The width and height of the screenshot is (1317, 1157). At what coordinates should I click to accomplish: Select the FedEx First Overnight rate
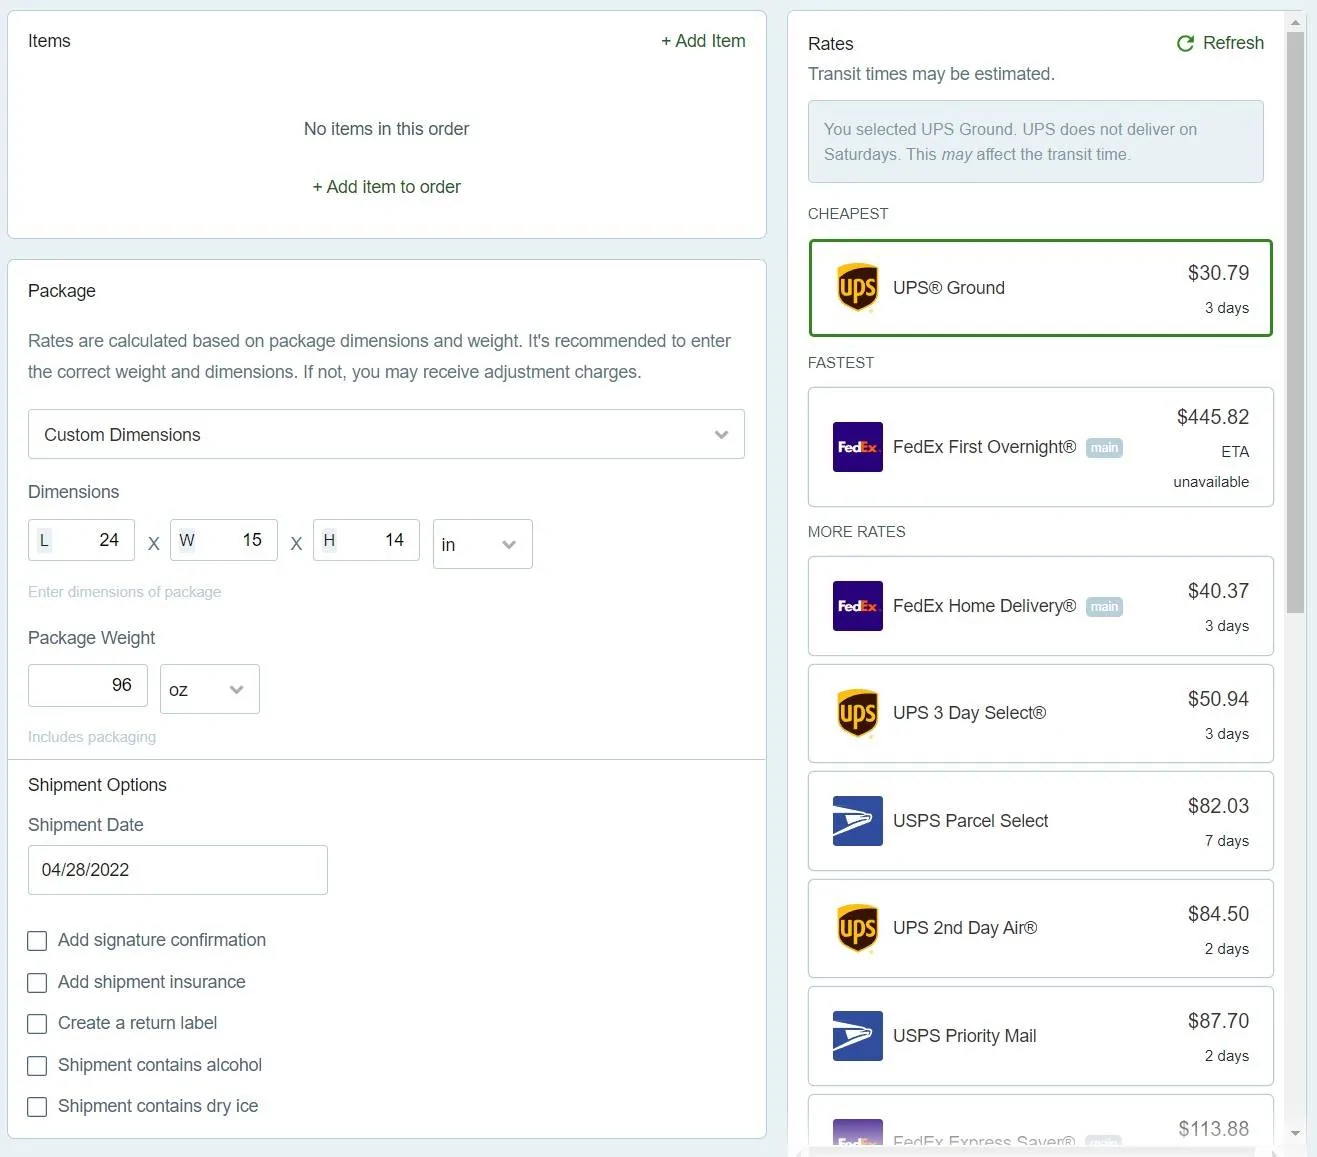[1040, 447]
